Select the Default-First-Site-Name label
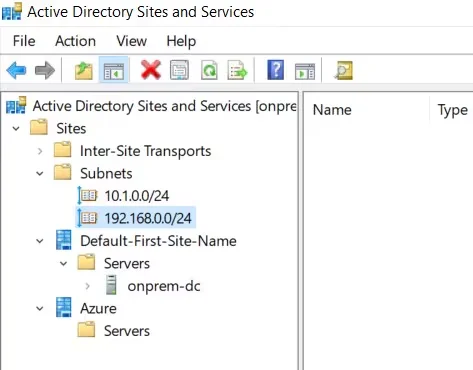 click(x=158, y=241)
